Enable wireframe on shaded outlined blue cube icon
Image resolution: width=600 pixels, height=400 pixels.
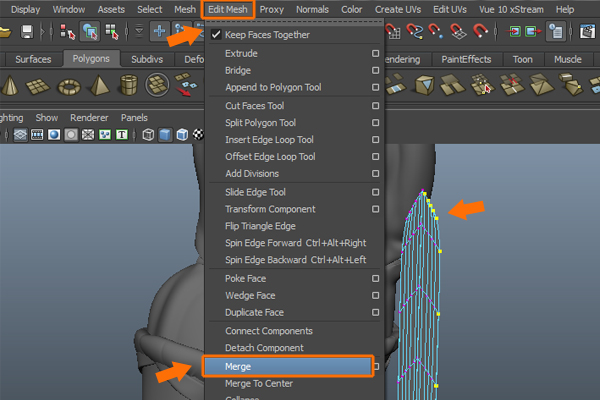(x=182, y=135)
